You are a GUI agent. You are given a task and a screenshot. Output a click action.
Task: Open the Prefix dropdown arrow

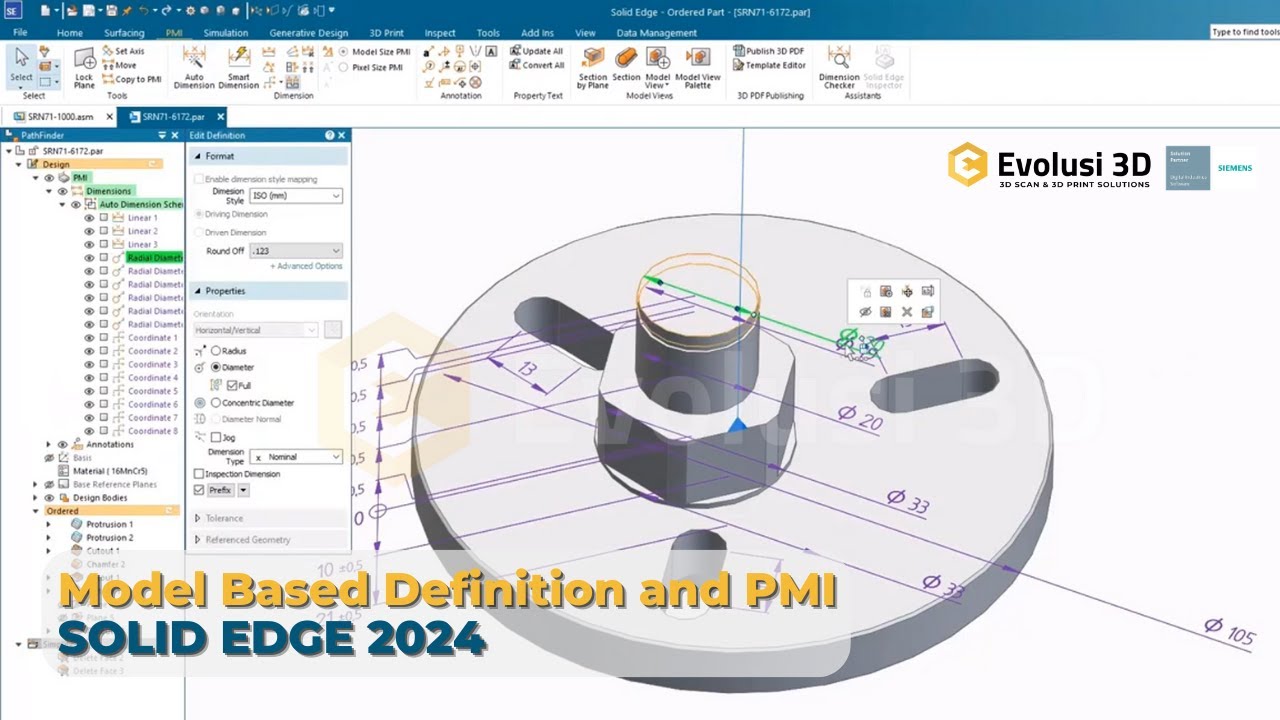click(243, 490)
